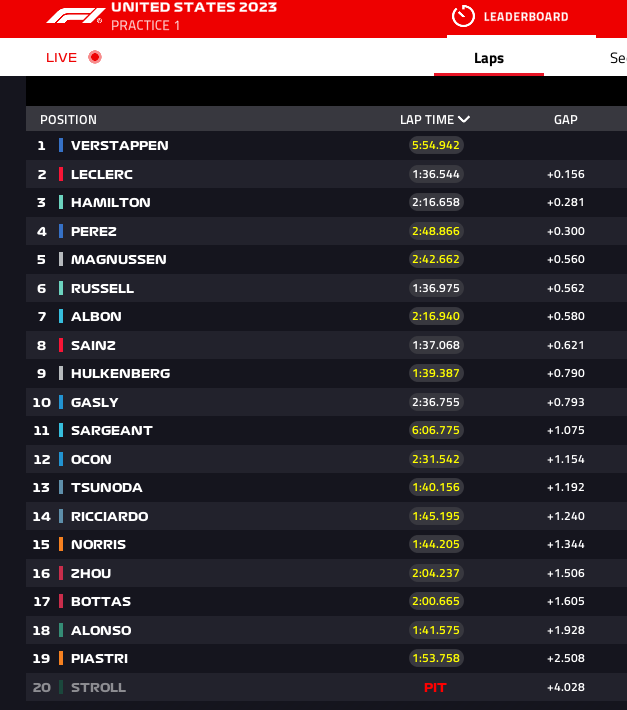Toggle LAP TIME sort chevron
The height and width of the screenshot is (710, 627).
[464, 119]
